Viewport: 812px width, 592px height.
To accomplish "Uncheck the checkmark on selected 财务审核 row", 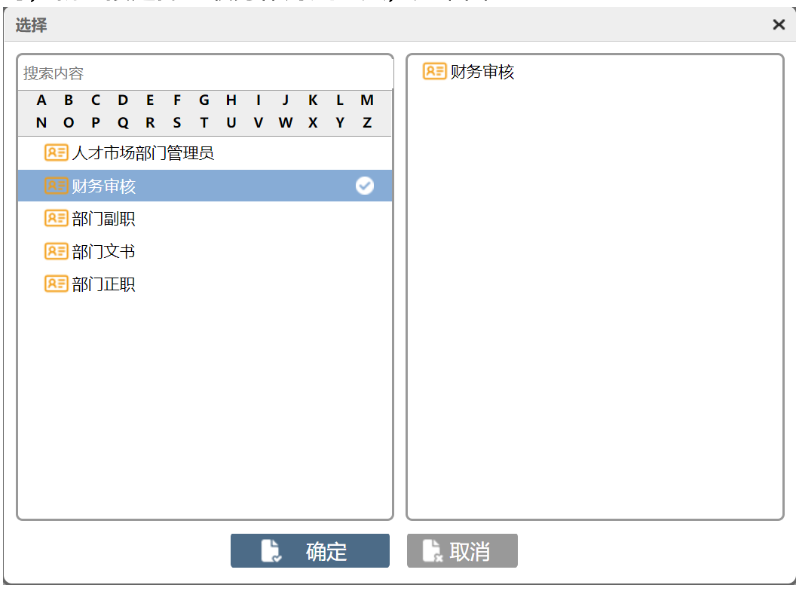I will (365, 186).
